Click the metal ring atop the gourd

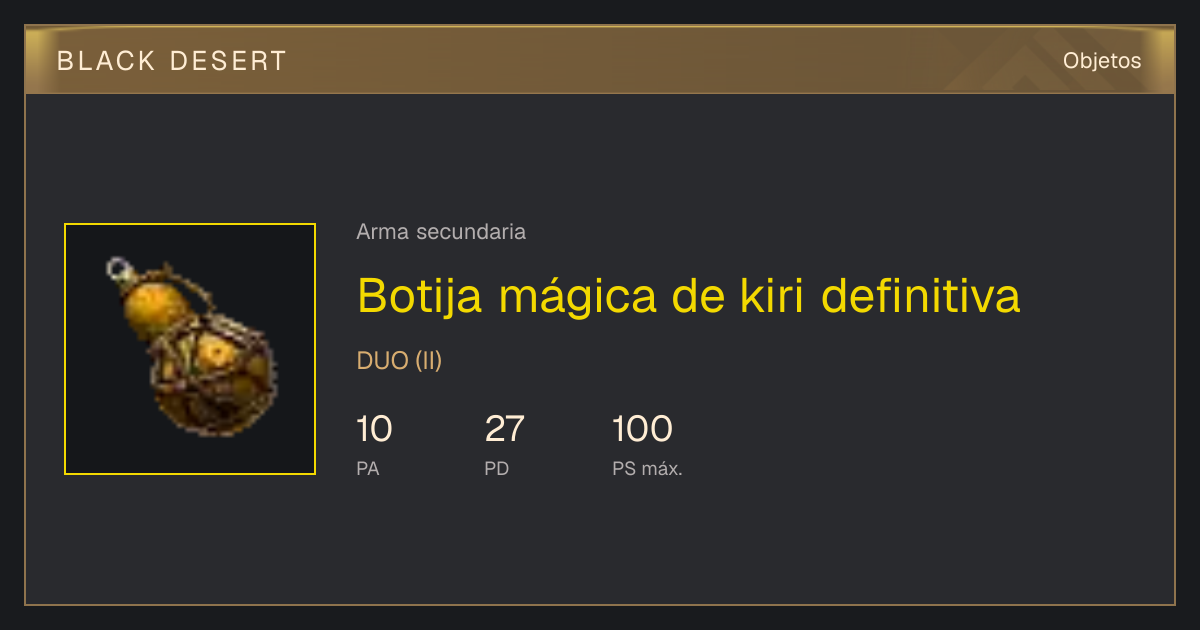(x=118, y=268)
